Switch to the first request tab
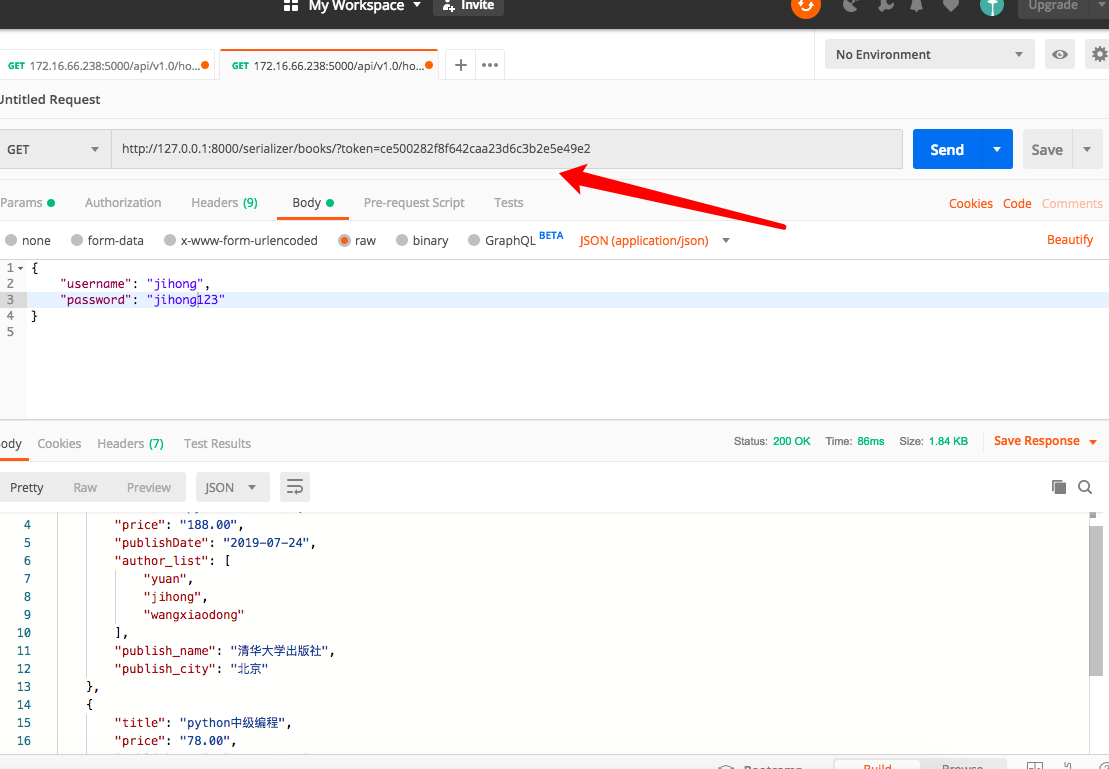 (108, 65)
